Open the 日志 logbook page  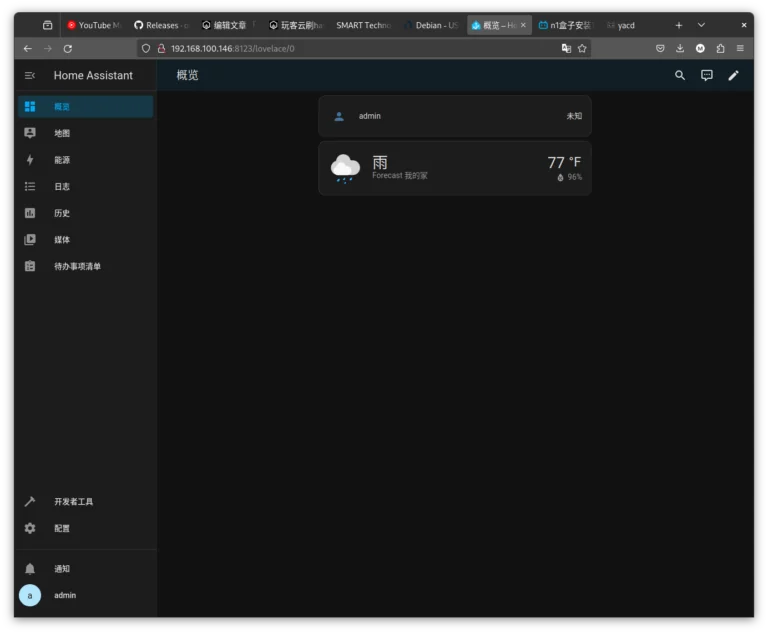click(x=86, y=186)
